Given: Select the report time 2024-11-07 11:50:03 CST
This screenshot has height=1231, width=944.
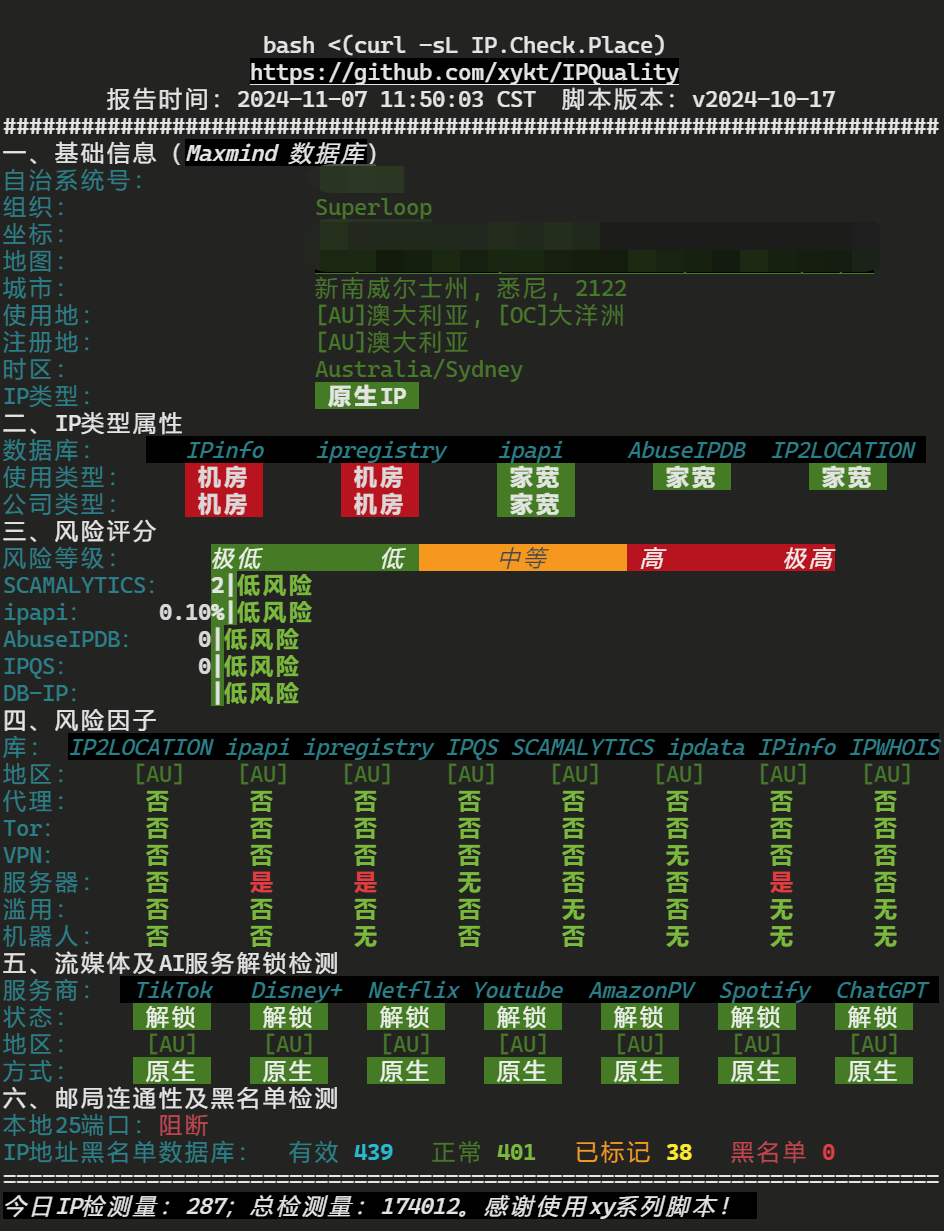Looking at the screenshot, I should point(386,99).
